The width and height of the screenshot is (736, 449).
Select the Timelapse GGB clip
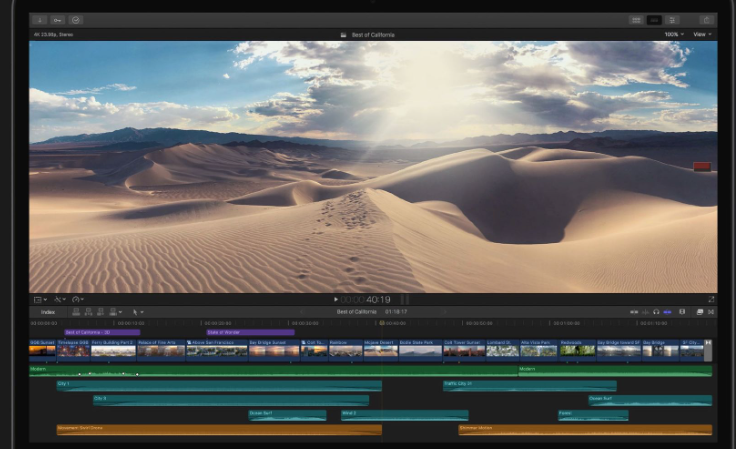[73, 350]
